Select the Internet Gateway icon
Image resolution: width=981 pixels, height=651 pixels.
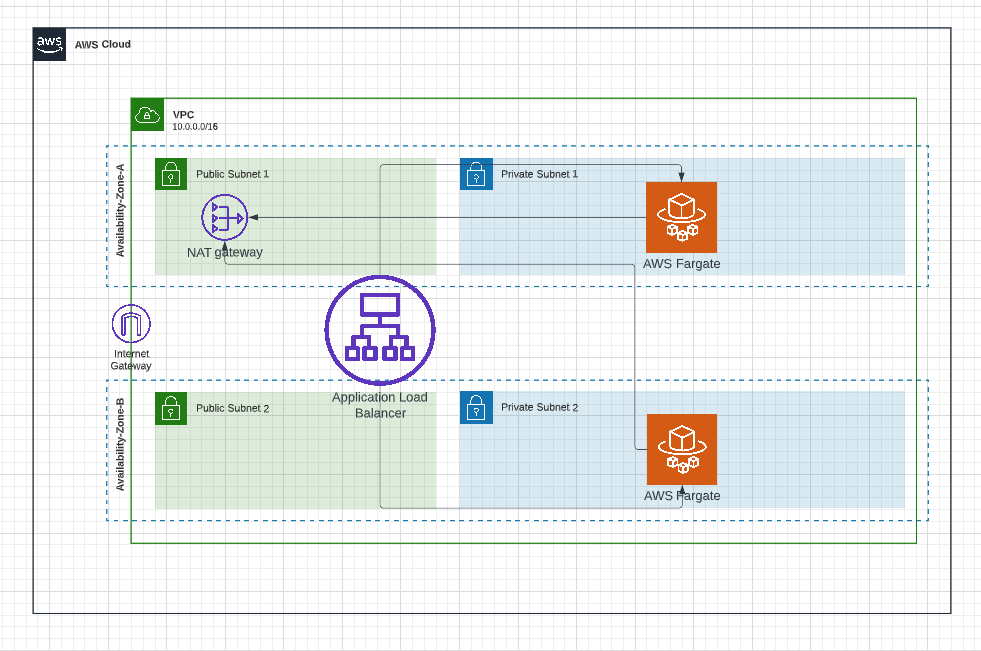coord(130,322)
